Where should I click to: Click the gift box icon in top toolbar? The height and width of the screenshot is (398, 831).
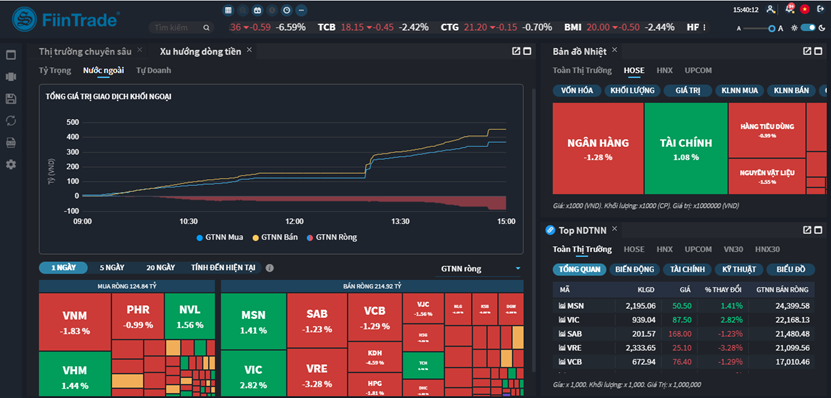(257, 10)
